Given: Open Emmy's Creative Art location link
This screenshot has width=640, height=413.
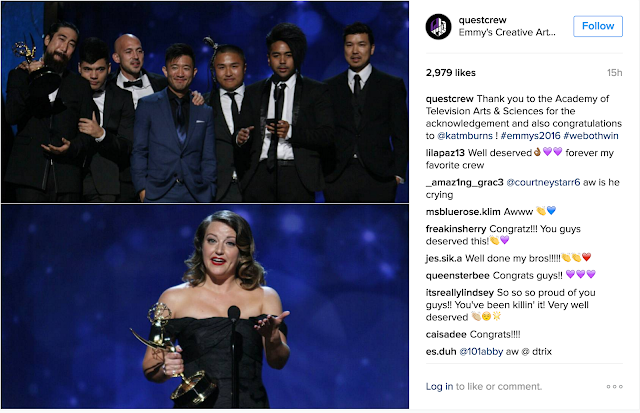Looking at the screenshot, I should pos(507,32).
